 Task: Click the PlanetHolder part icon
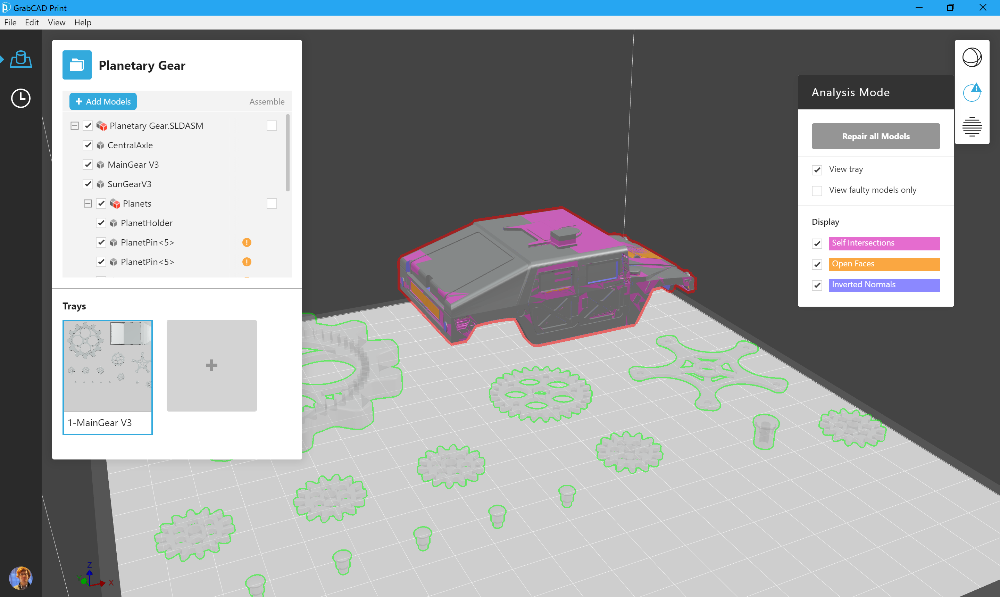coord(114,223)
